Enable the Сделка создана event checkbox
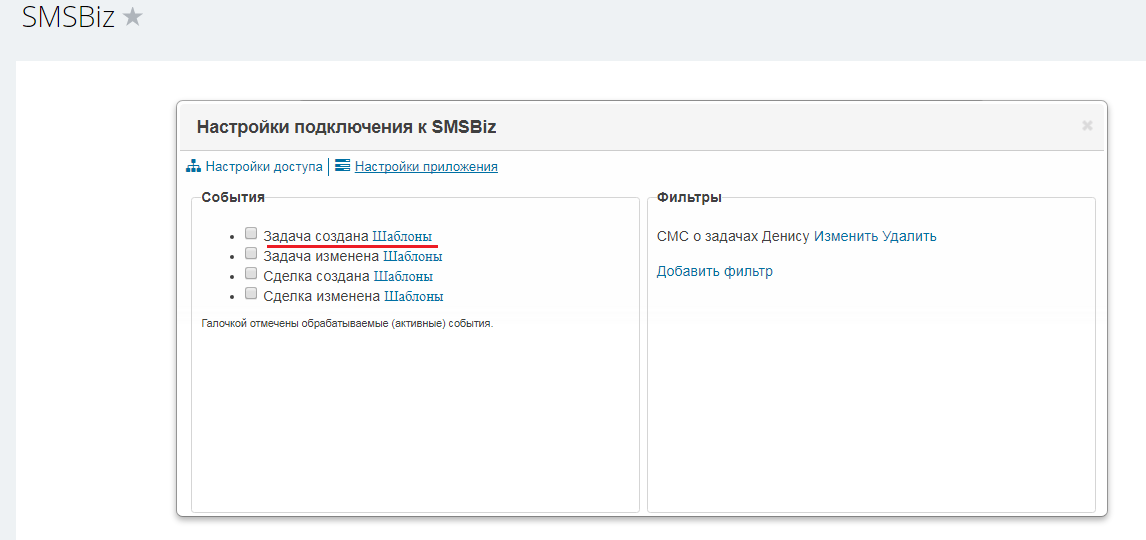1146x540 pixels. (x=251, y=273)
